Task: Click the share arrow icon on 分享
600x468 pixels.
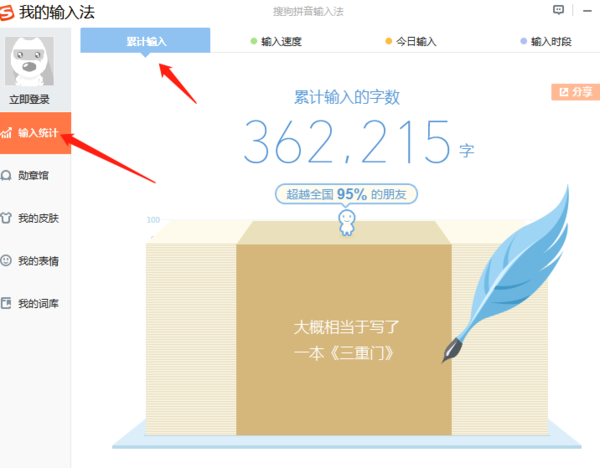Action: click(x=564, y=92)
